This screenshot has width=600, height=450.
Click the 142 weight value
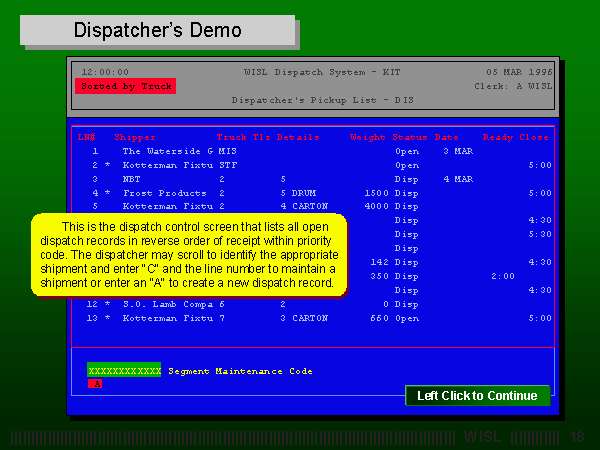click(x=380, y=262)
